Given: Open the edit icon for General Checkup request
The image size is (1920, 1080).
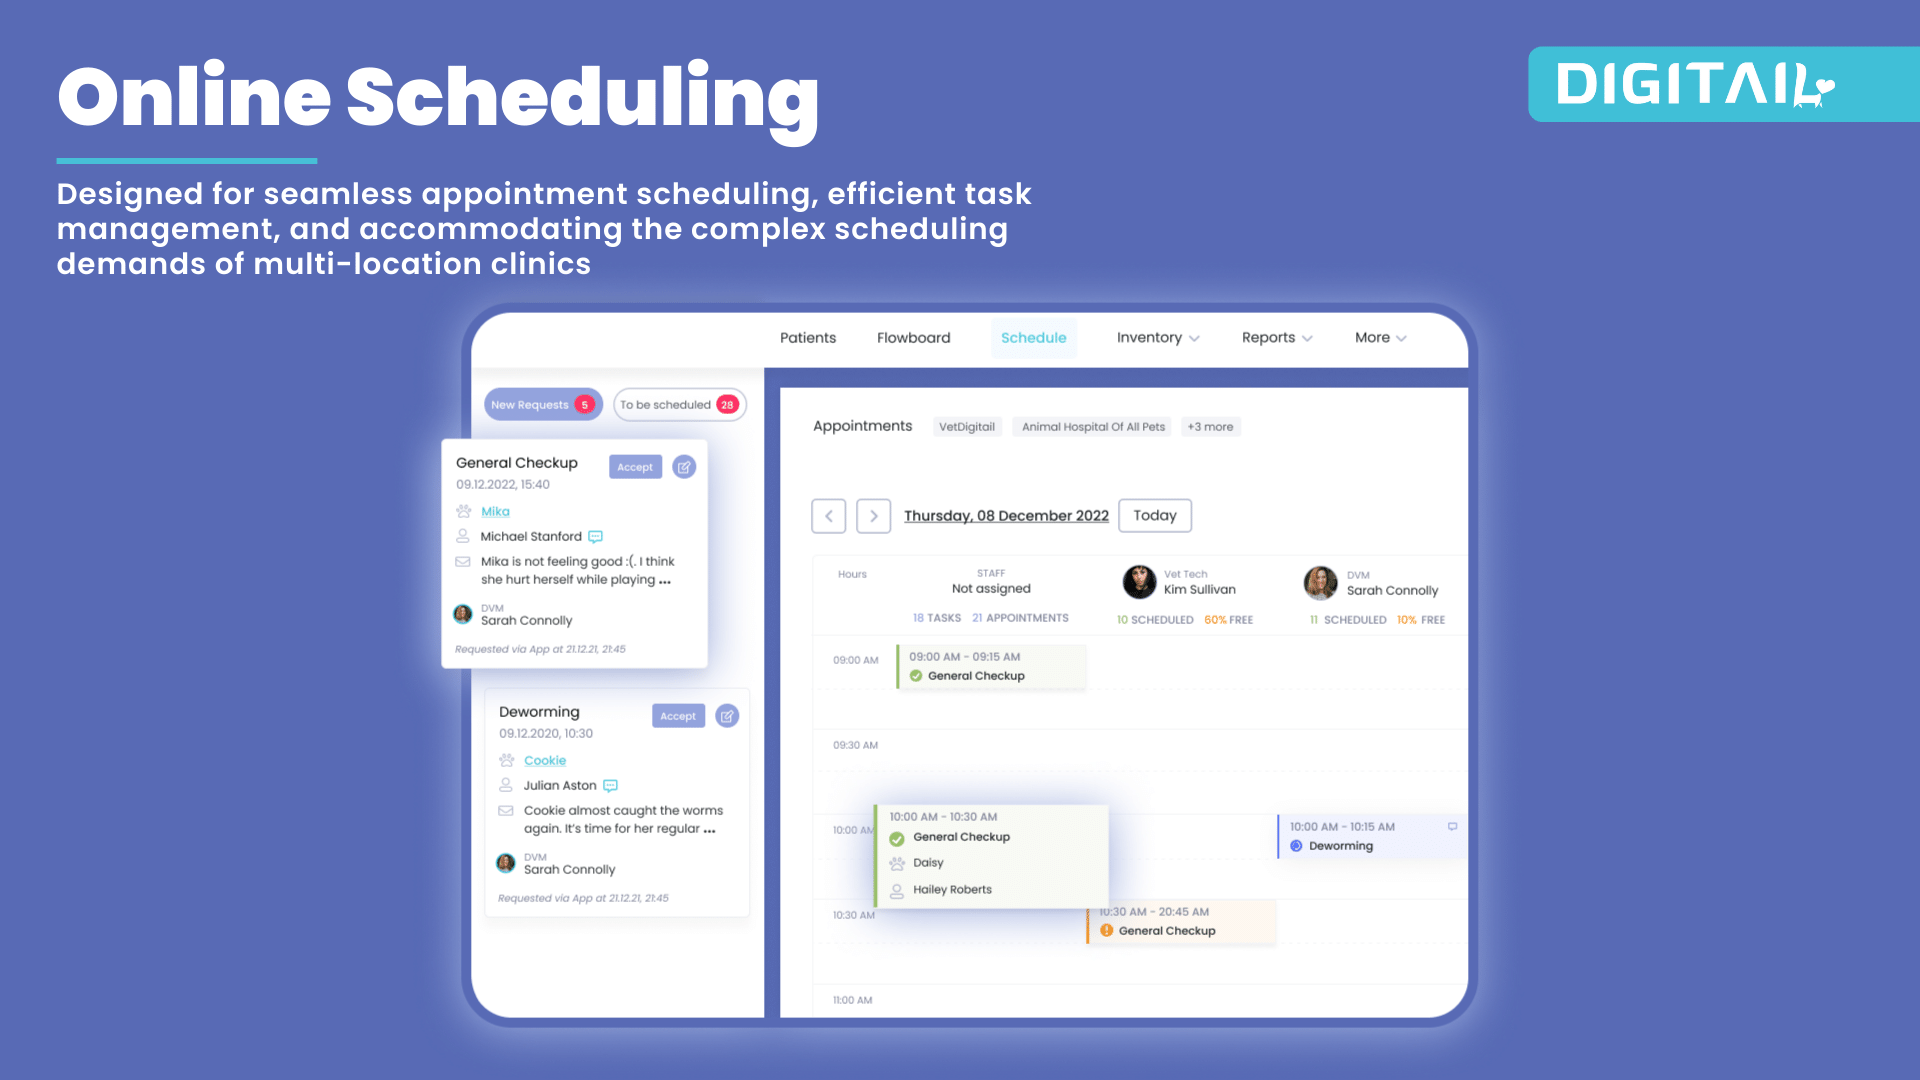Looking at the screenshot, I should tap(683, 467).
